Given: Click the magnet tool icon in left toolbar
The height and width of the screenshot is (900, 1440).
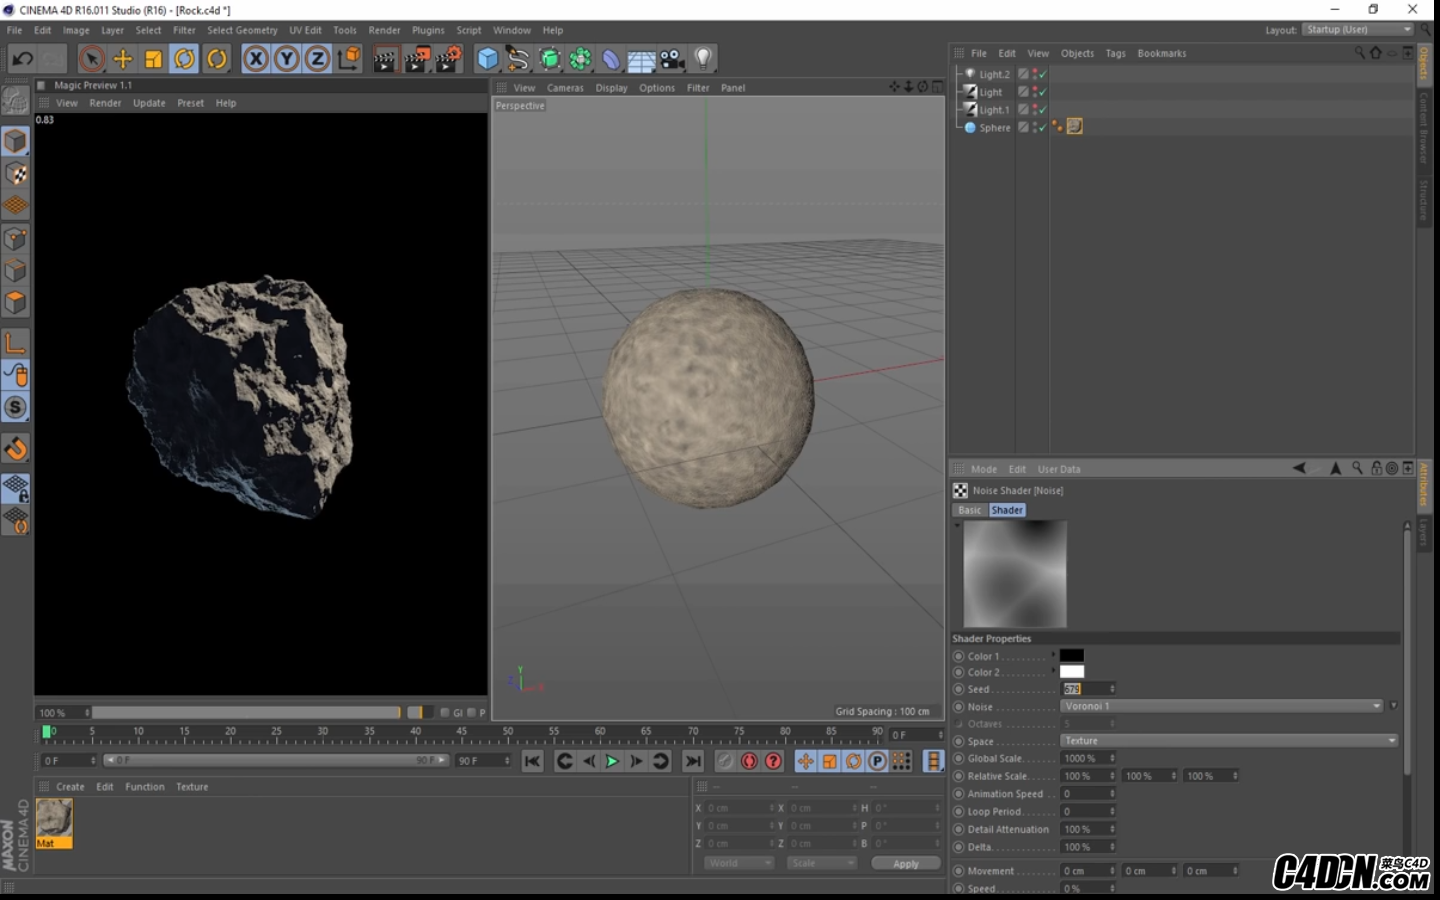Looking at the screenshot, I should click(x=15, y=449).
